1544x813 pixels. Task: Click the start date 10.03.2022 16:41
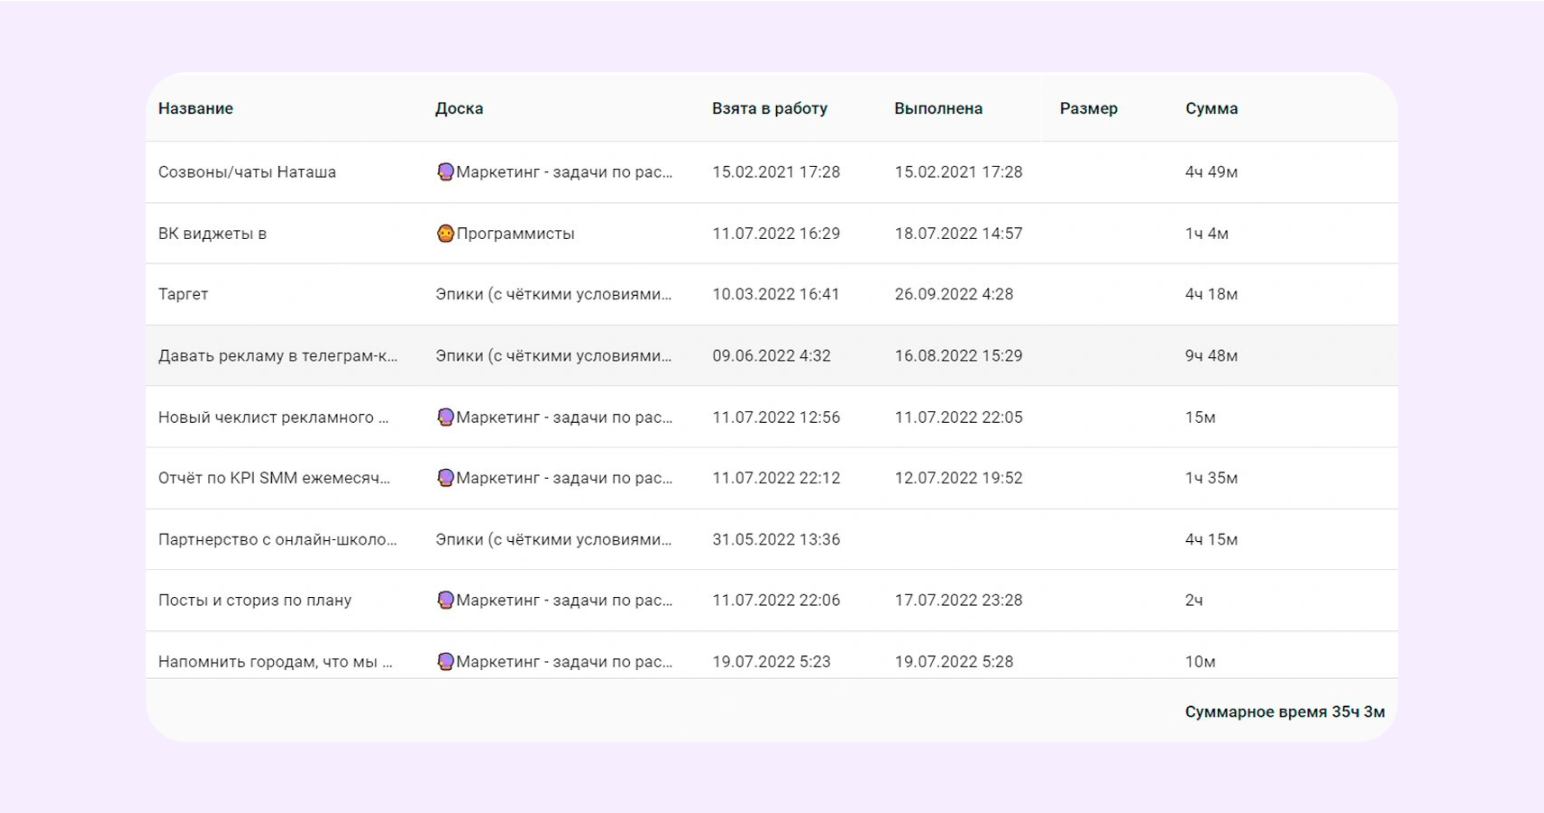776,294
